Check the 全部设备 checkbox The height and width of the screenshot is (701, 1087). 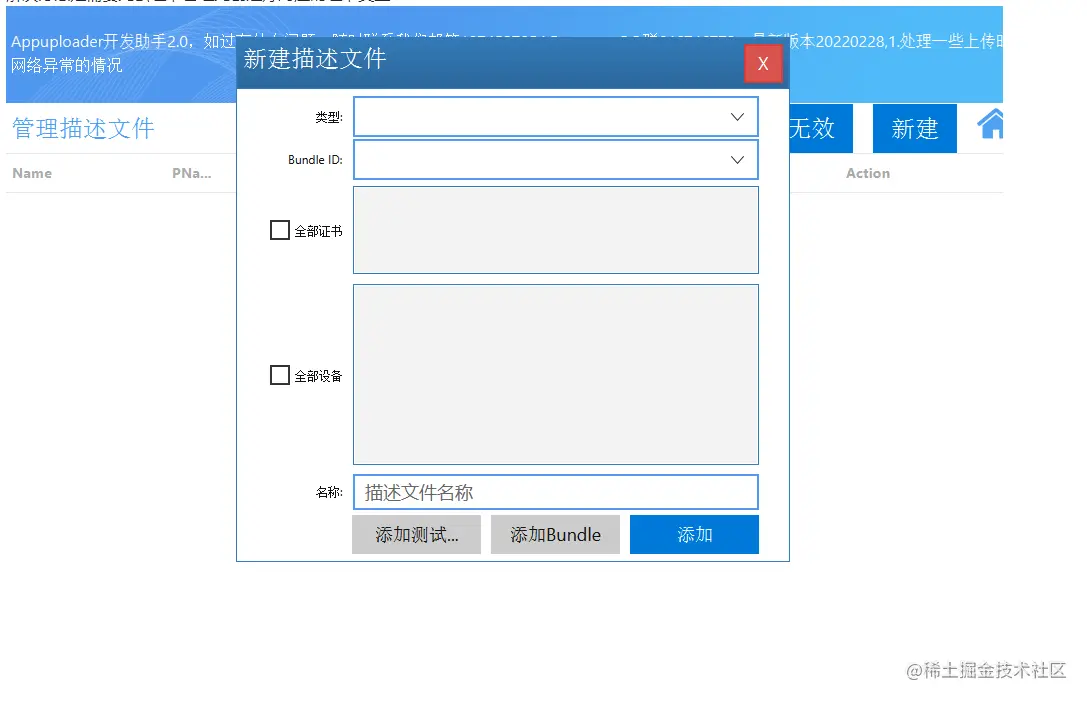coord(279,376)
